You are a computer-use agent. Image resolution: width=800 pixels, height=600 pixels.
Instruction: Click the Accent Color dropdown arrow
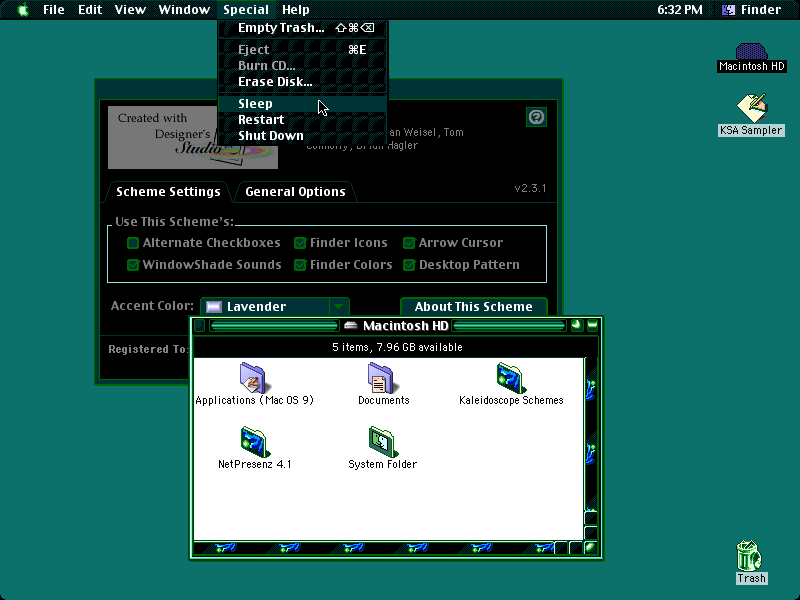[338, 307]
